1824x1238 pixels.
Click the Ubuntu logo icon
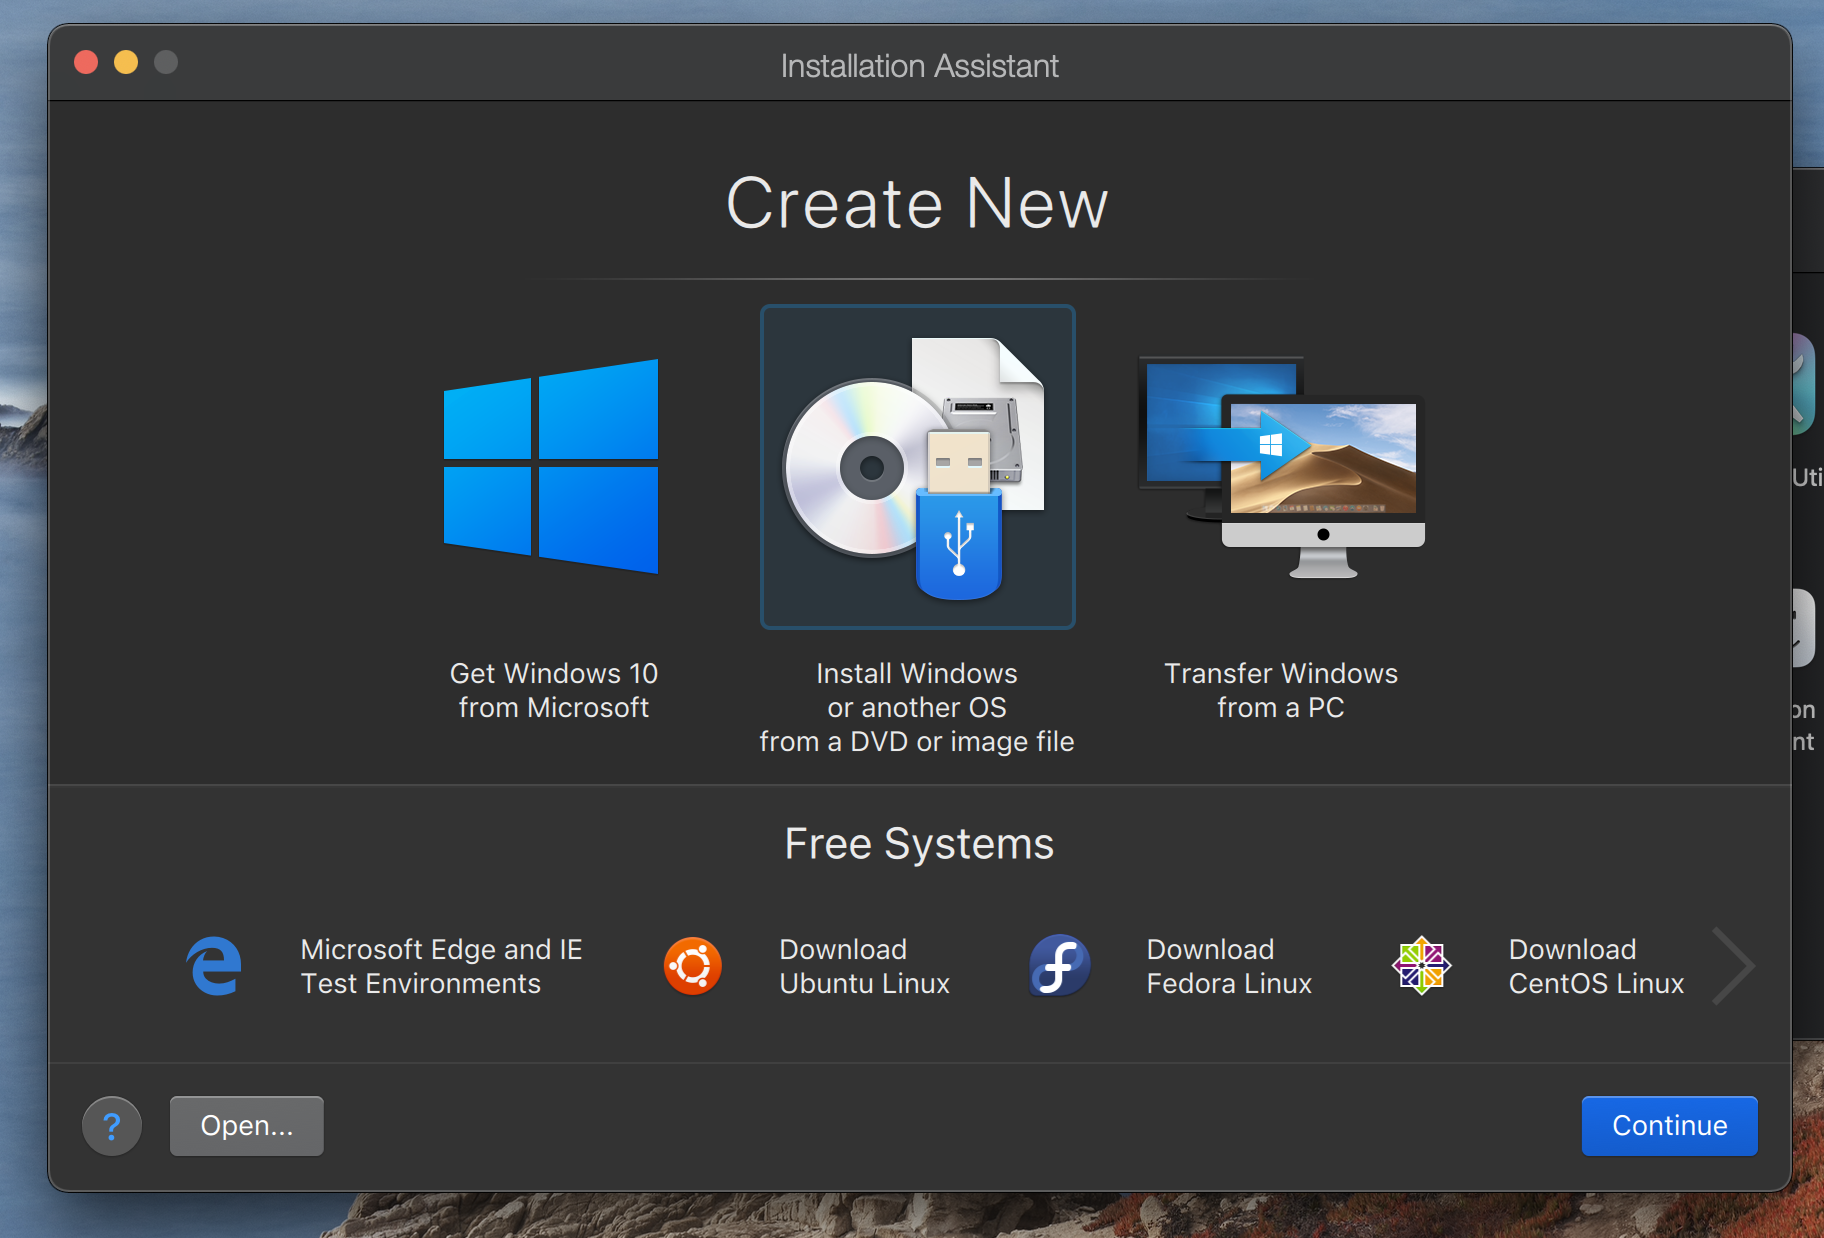(x=693, y=966)
